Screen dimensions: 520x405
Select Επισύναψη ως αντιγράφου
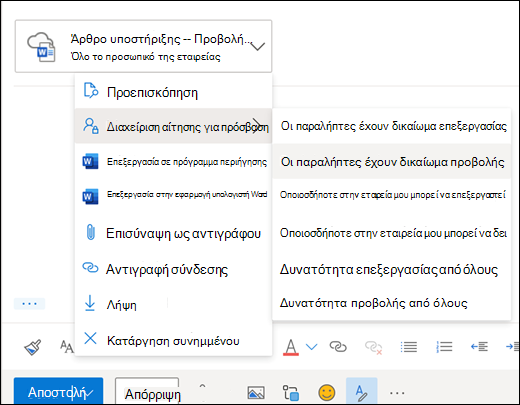coord(173,233)
